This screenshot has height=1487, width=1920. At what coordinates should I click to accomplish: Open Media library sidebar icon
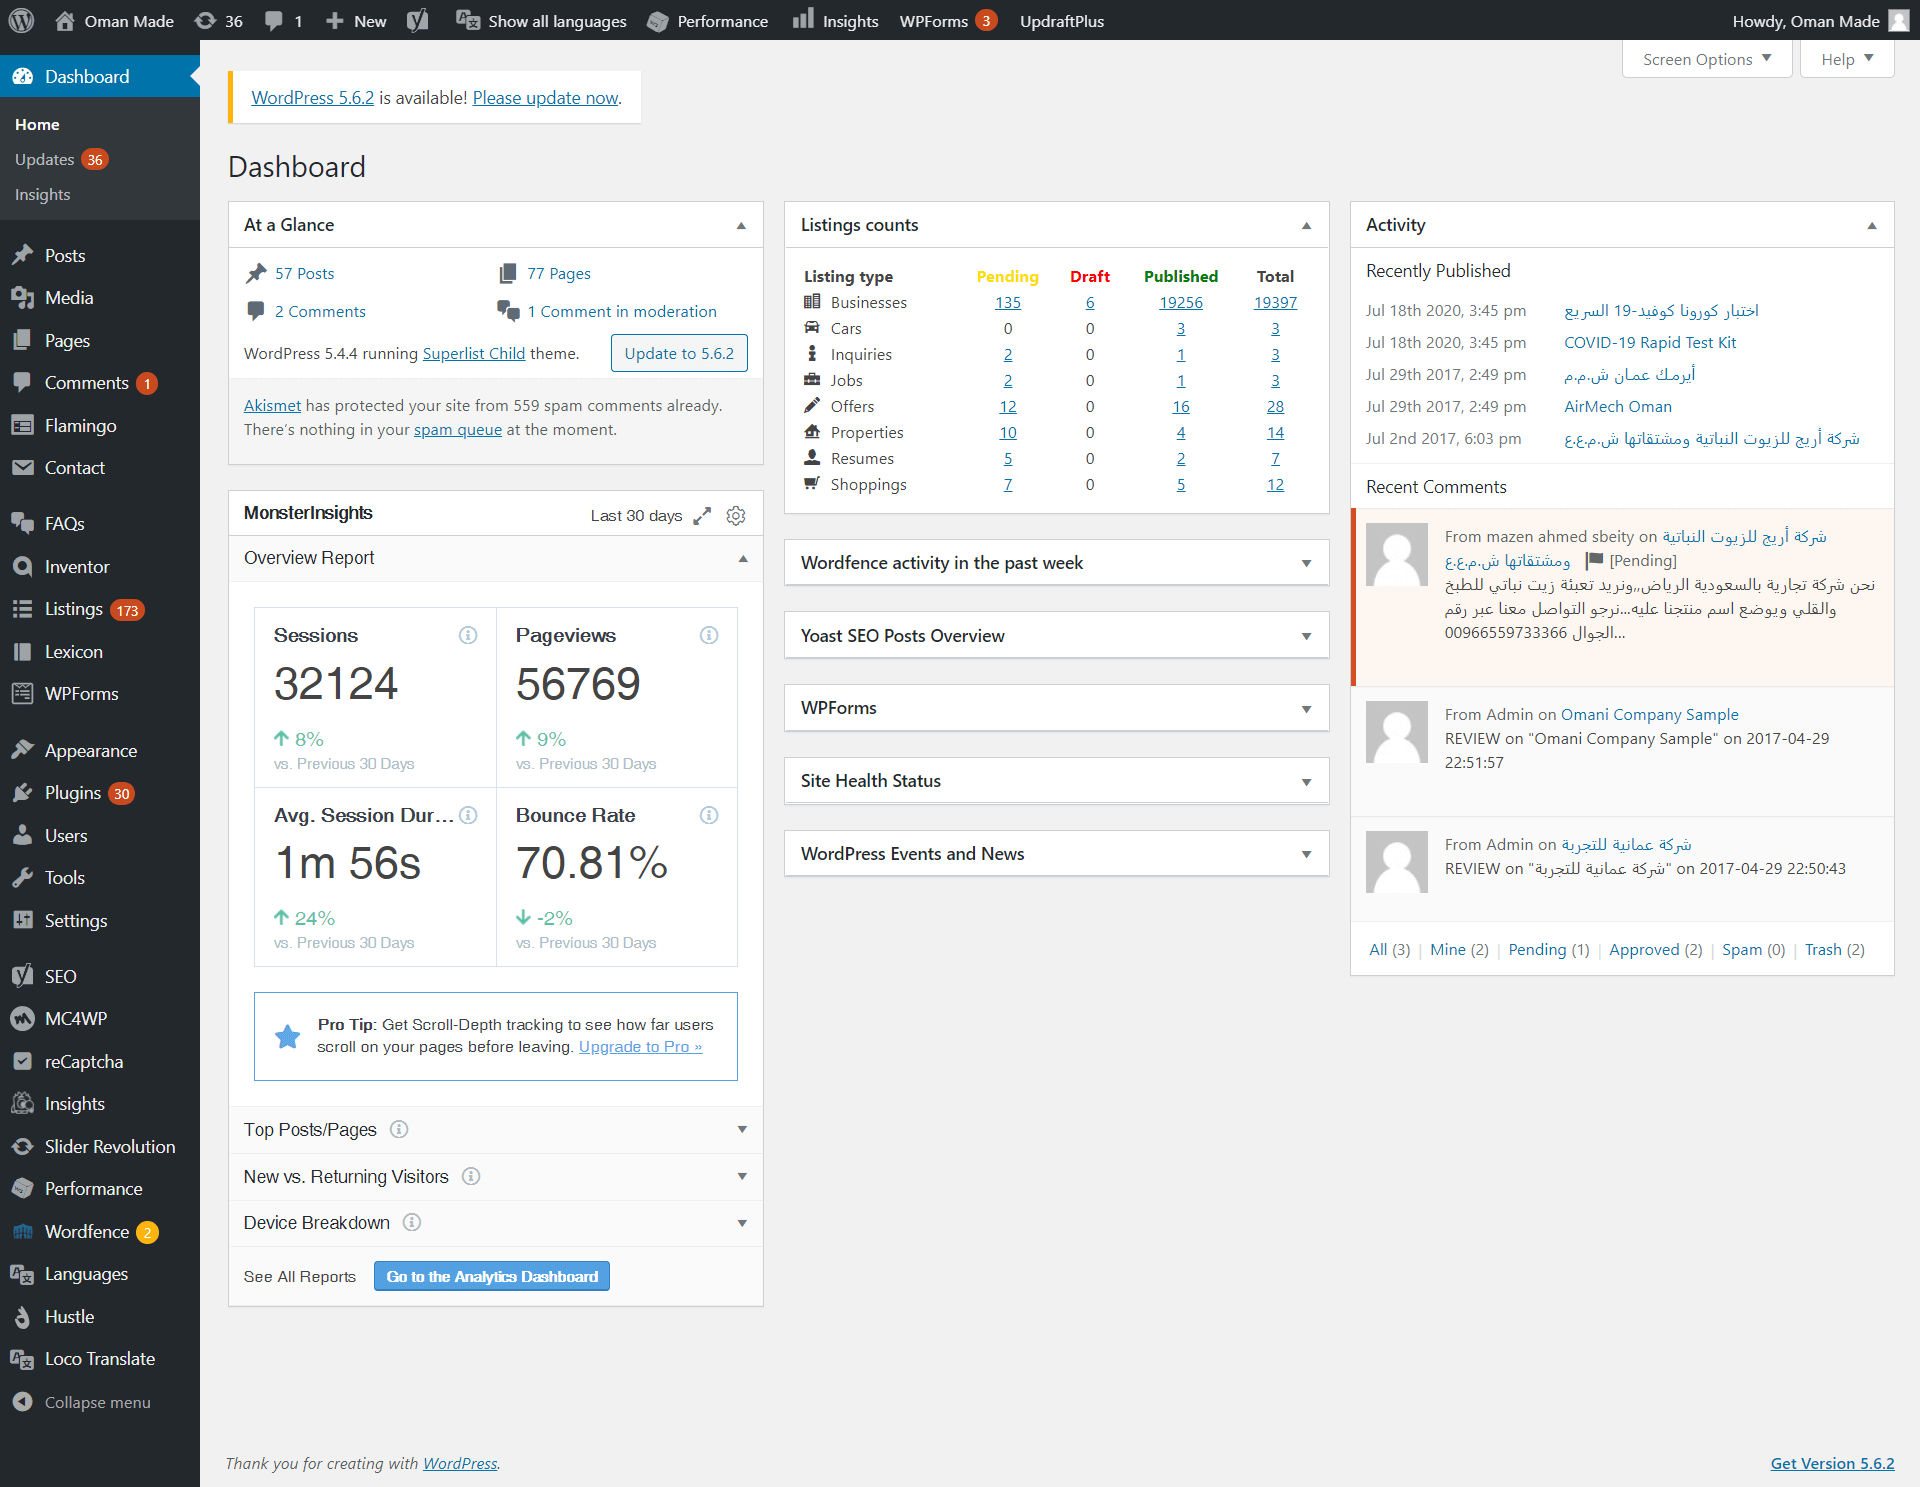coord(22,298)
